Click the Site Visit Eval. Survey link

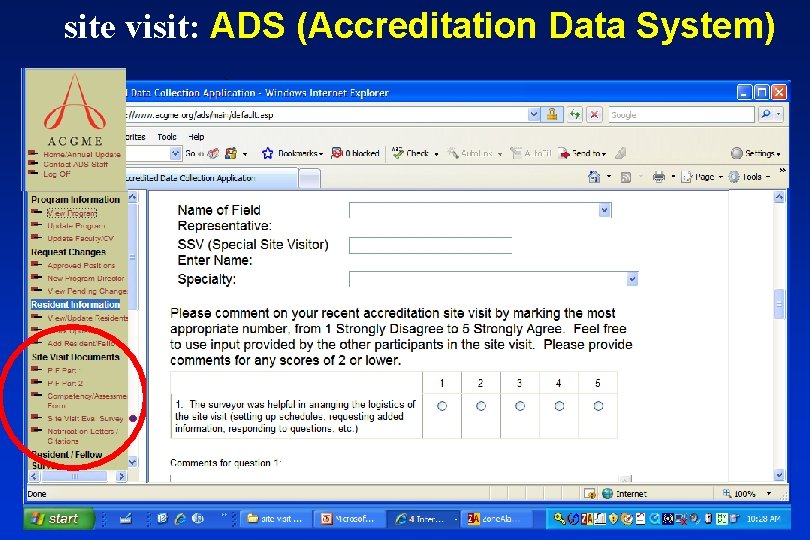click(x=85, y=419)
